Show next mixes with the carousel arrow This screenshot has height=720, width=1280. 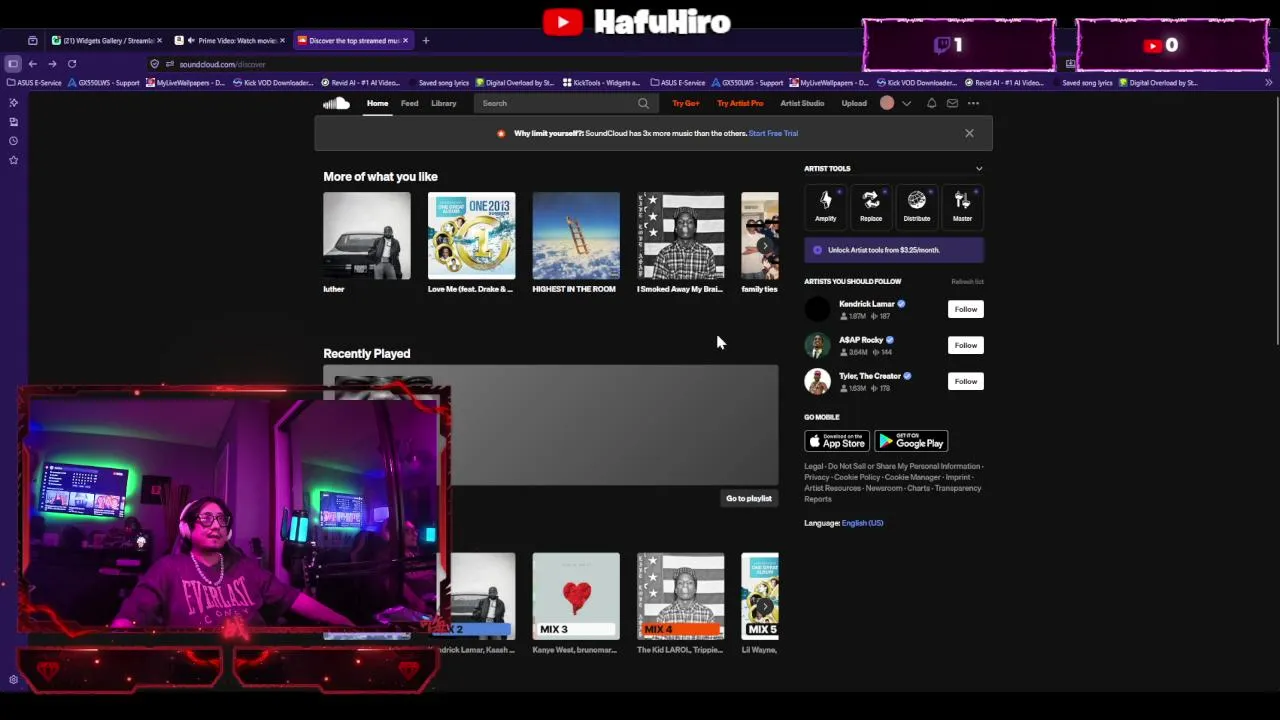tap(765, 606)
